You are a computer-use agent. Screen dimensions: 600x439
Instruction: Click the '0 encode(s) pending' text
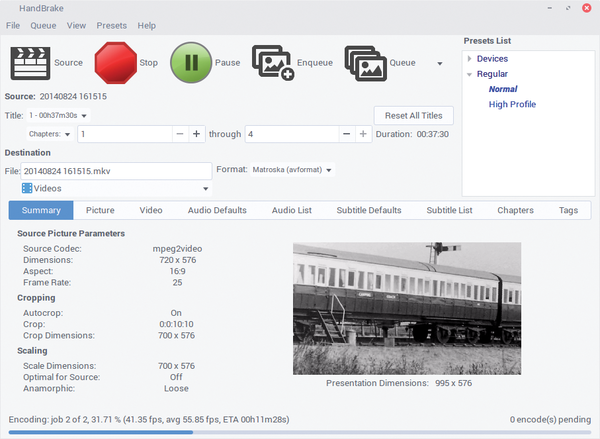coord(550,419)
